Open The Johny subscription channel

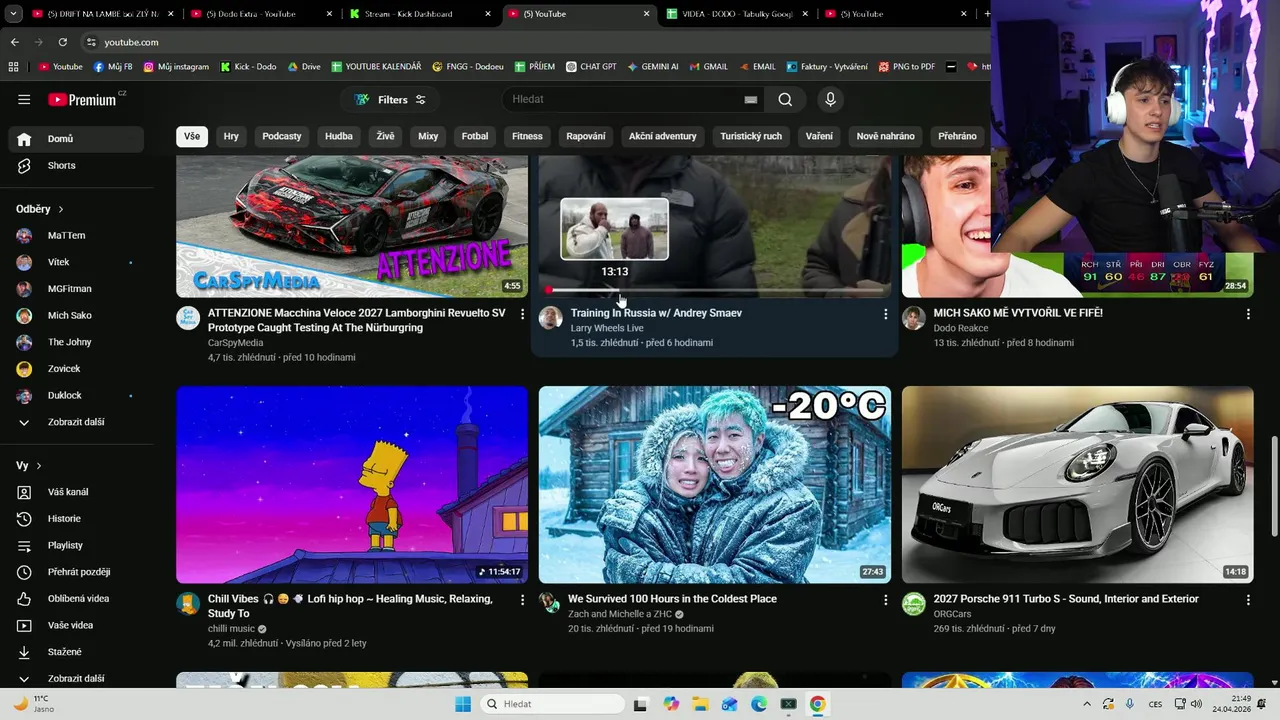[76, 342]
